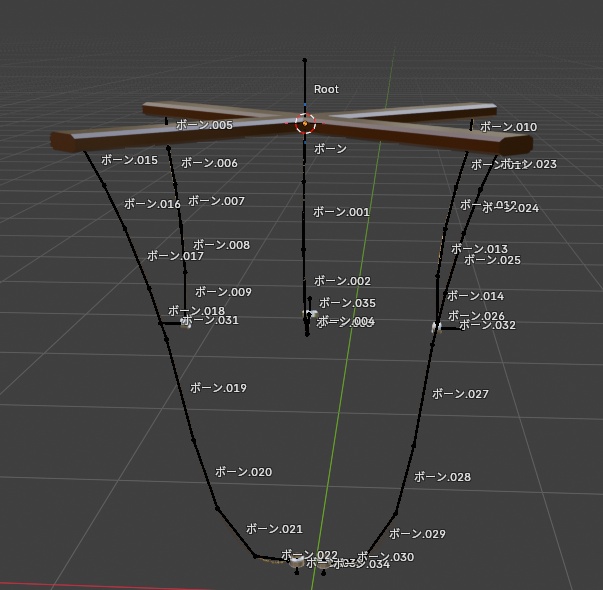Click the ボーン.002 bone label

(342, 281)
